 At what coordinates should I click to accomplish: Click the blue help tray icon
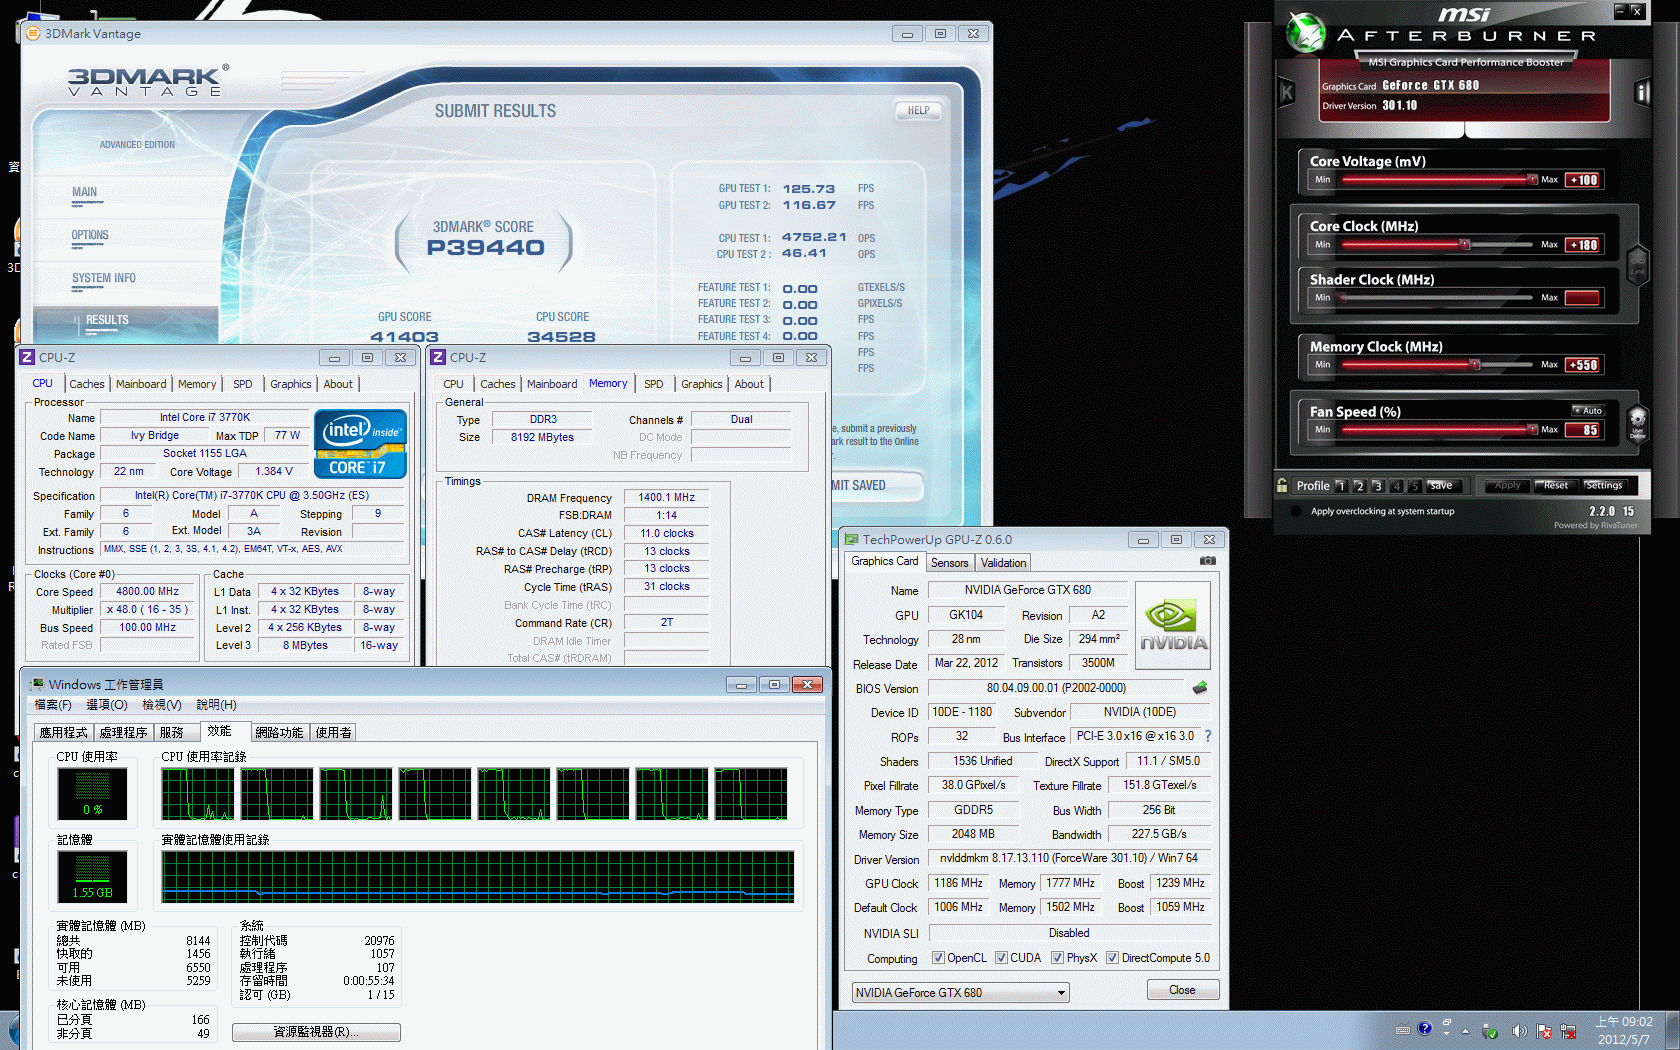pyautogui.click(x=1425, y=1028)
